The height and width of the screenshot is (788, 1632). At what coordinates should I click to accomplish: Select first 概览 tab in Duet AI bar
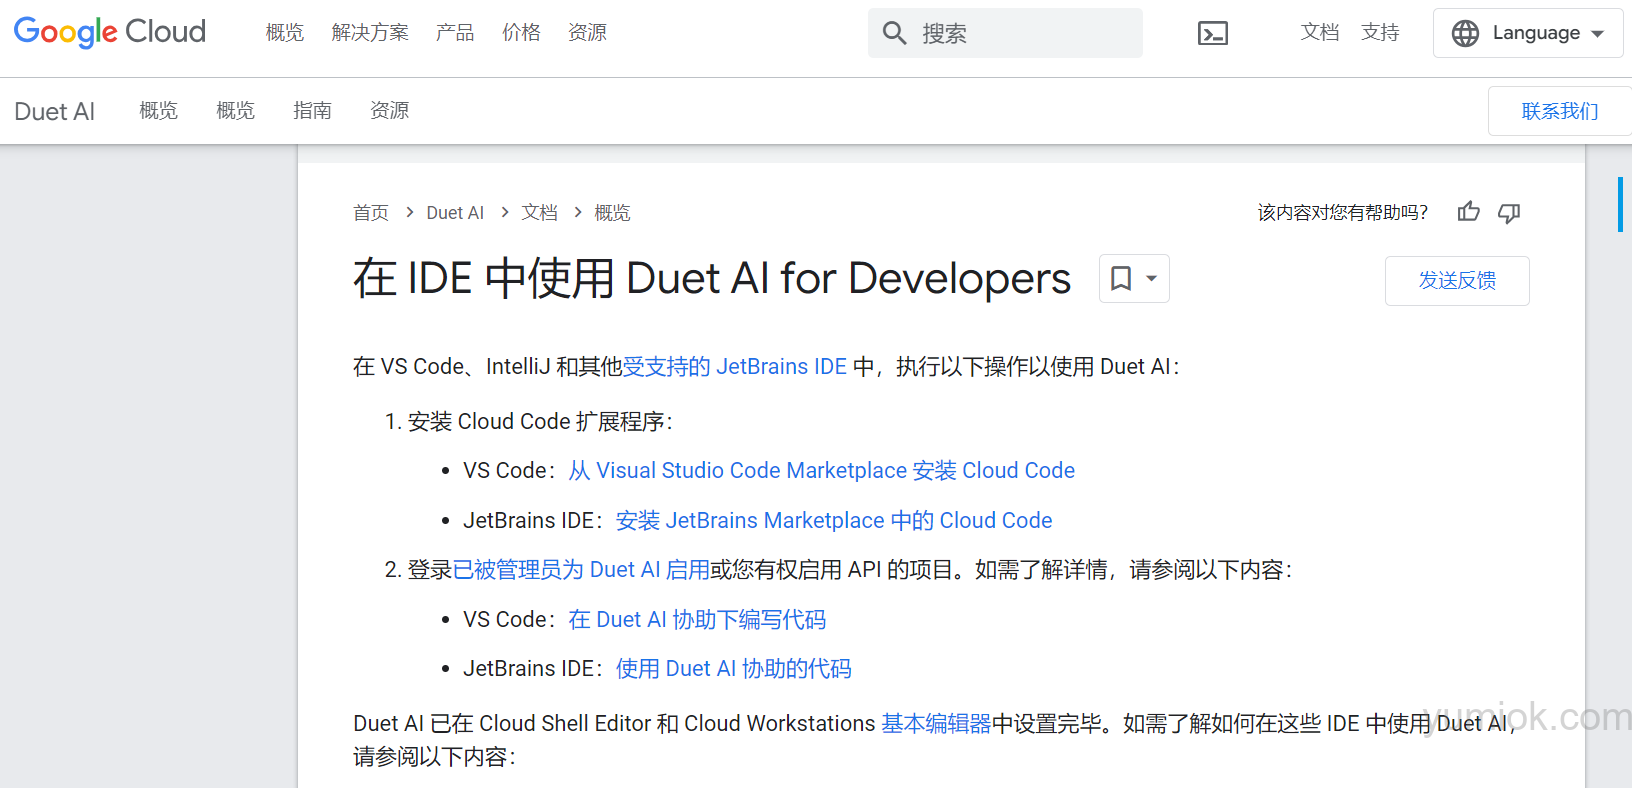point(159,110)
